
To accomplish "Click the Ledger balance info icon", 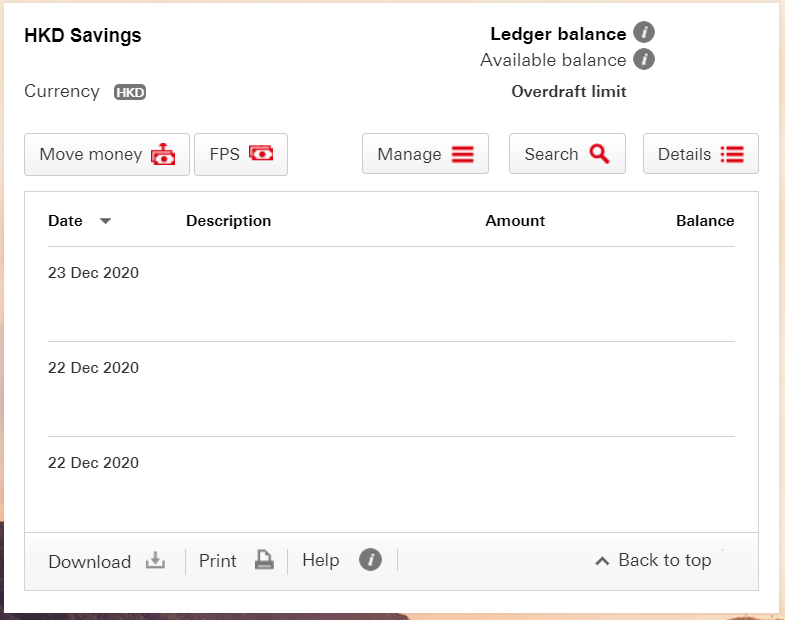I will tap(644, 33).
